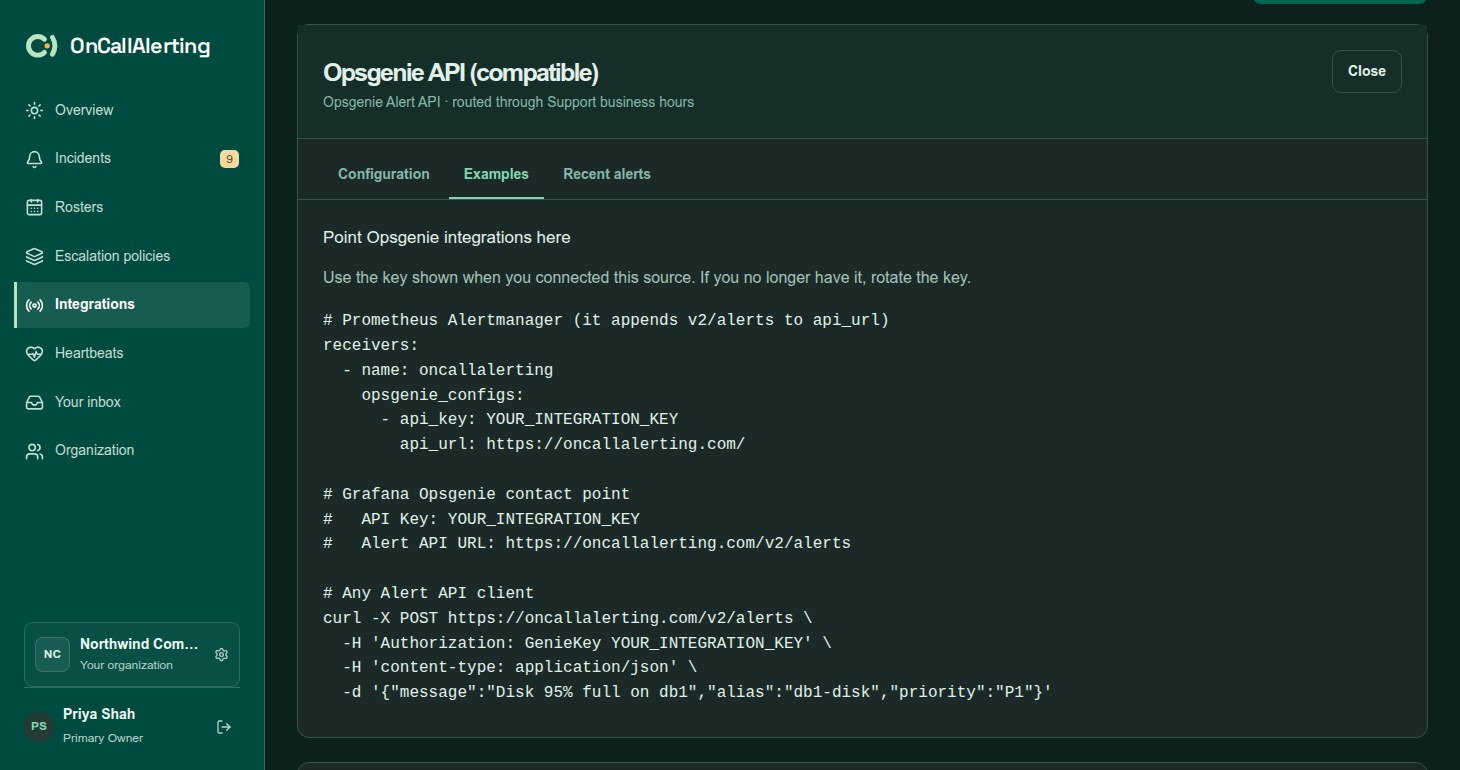
Task: Open Escalation policies
Action: click(x=132, y=256)
